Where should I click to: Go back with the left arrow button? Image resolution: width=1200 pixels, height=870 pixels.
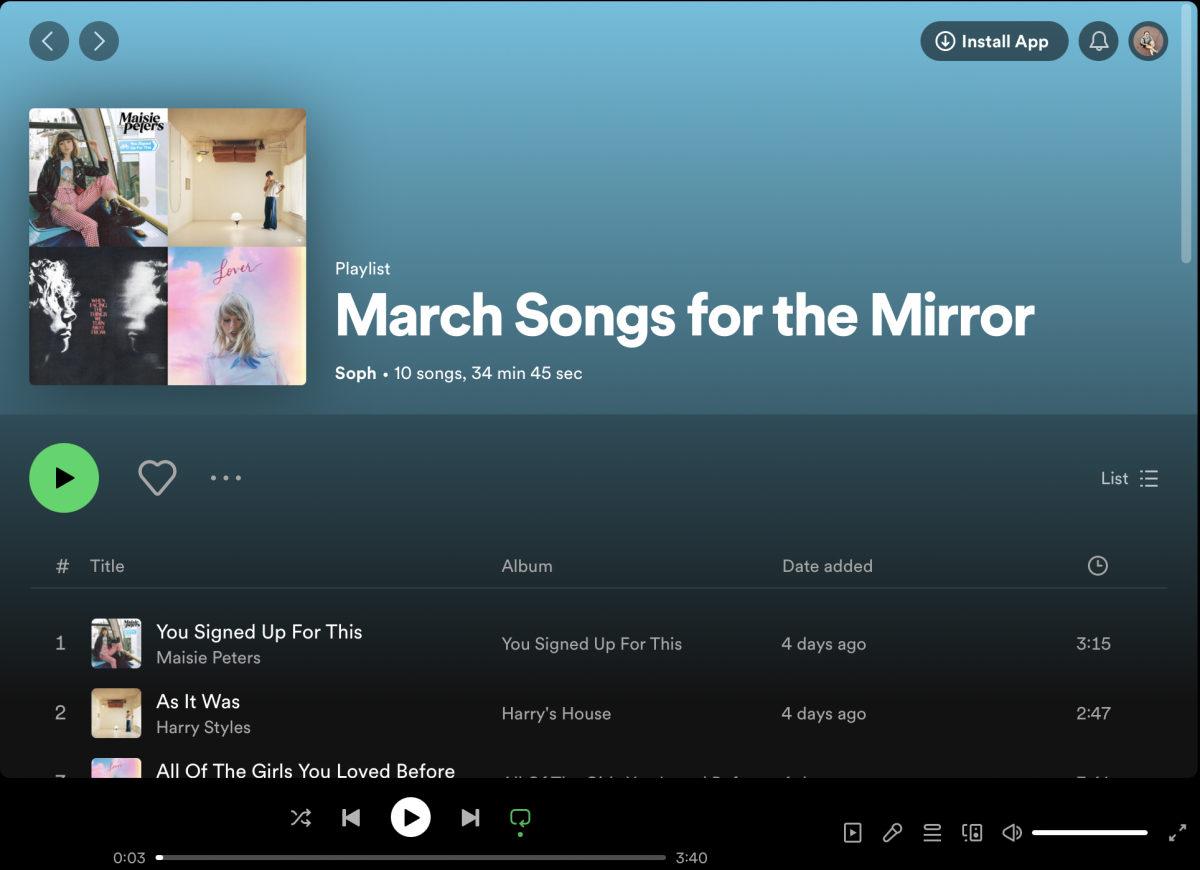[49, 41]
